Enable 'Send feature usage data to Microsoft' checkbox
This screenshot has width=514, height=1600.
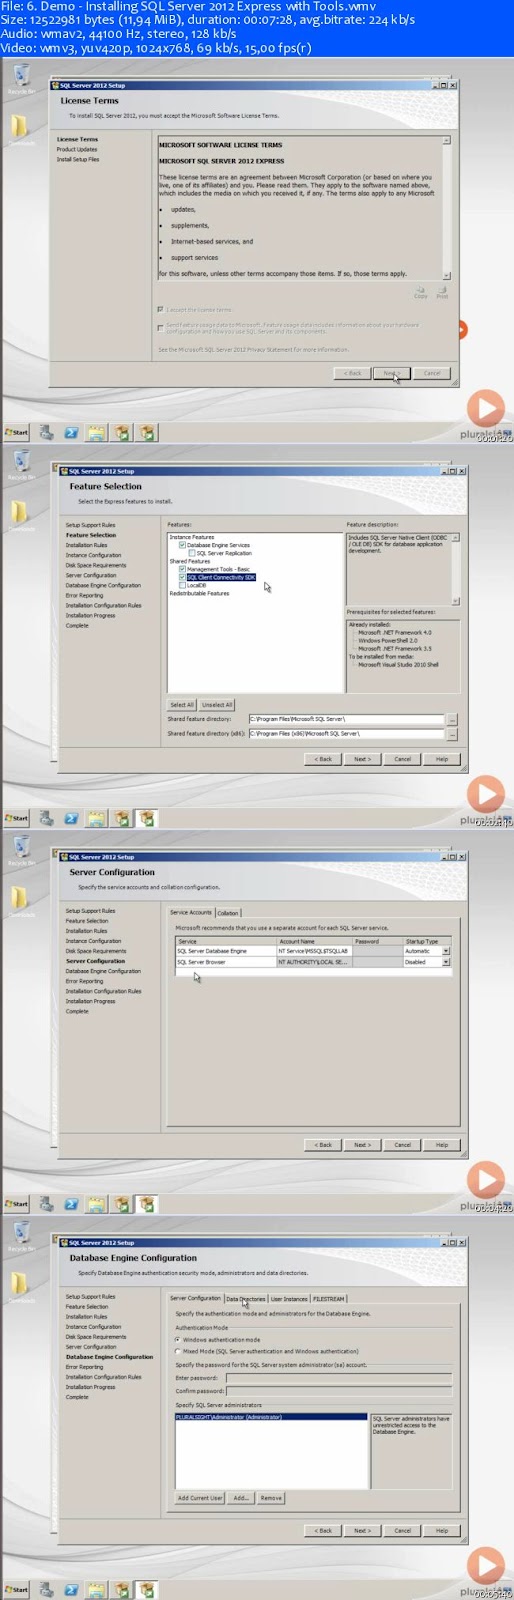(160, 326)
